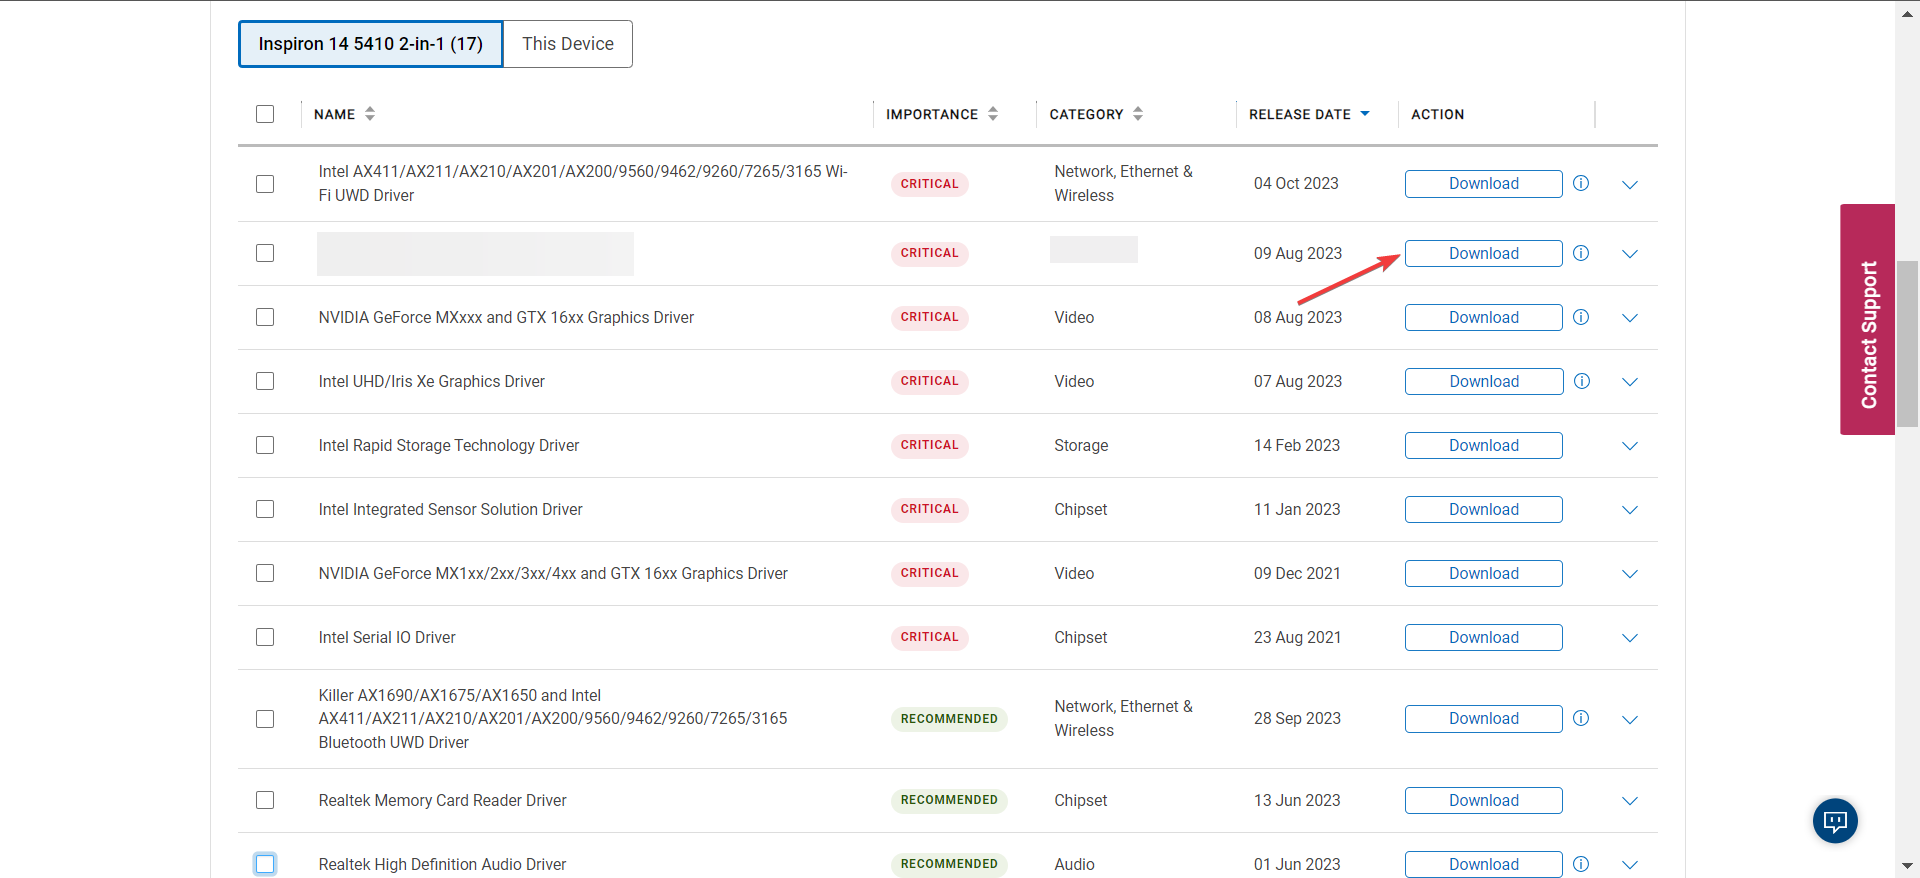Expand NVIDIA MX1xx/2xx/3xx/4xx driver row
1920x878 pixels.
1630,574
